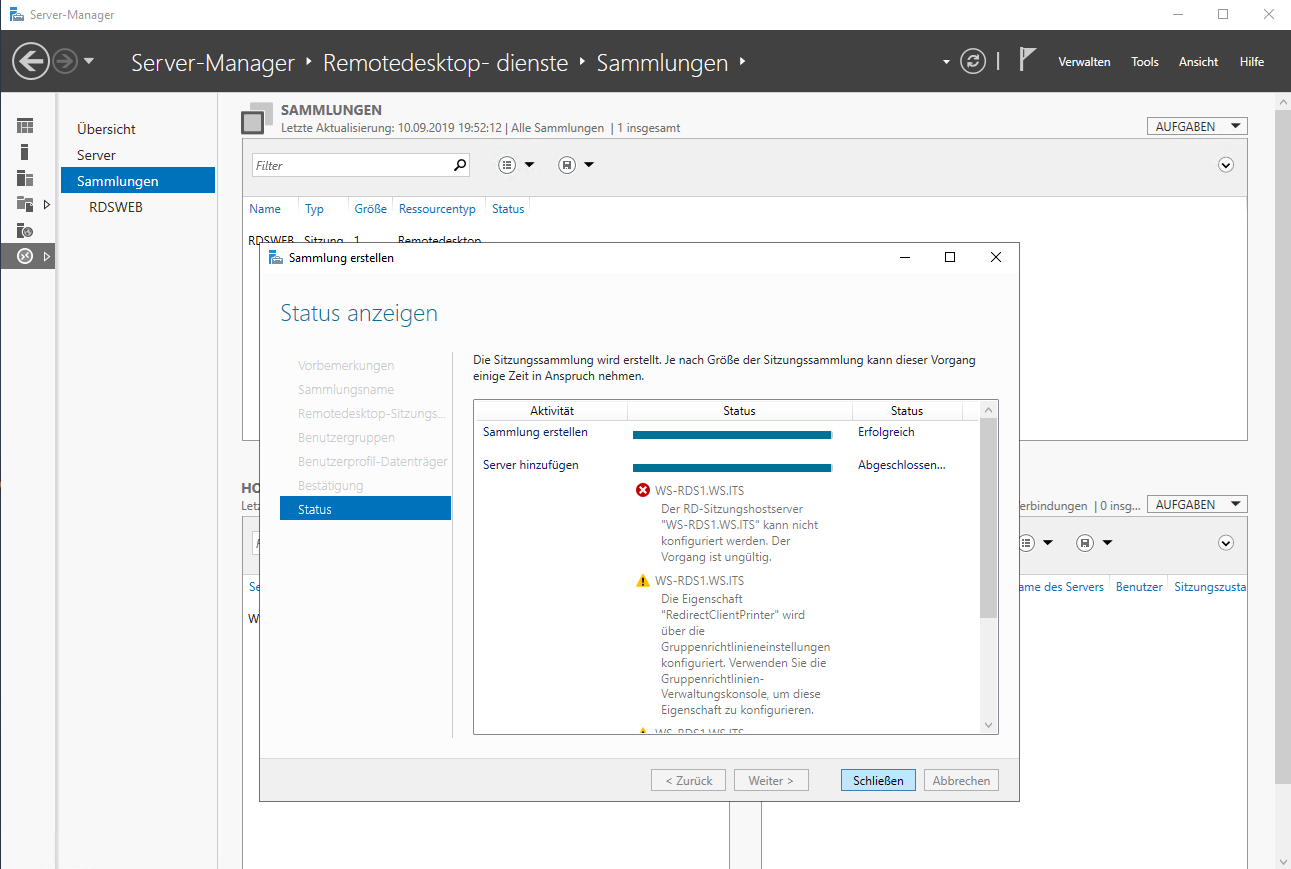Open the AUFGABEN dropdown for Sammlungen
Viewport: 1291px width, 869px height.
coord(1197,126)
